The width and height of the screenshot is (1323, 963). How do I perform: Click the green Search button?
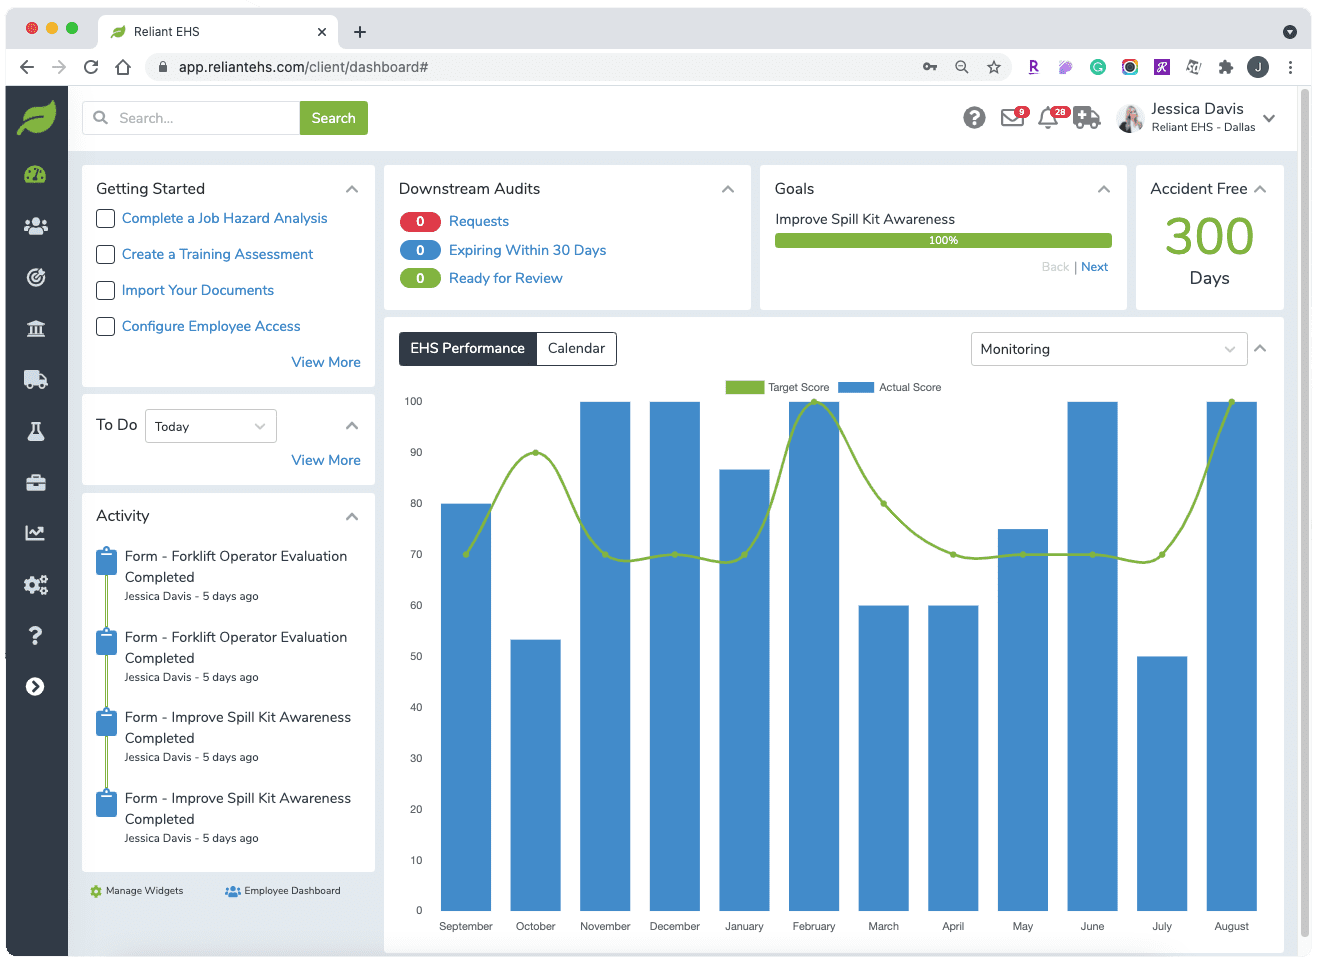pos(333,118)
